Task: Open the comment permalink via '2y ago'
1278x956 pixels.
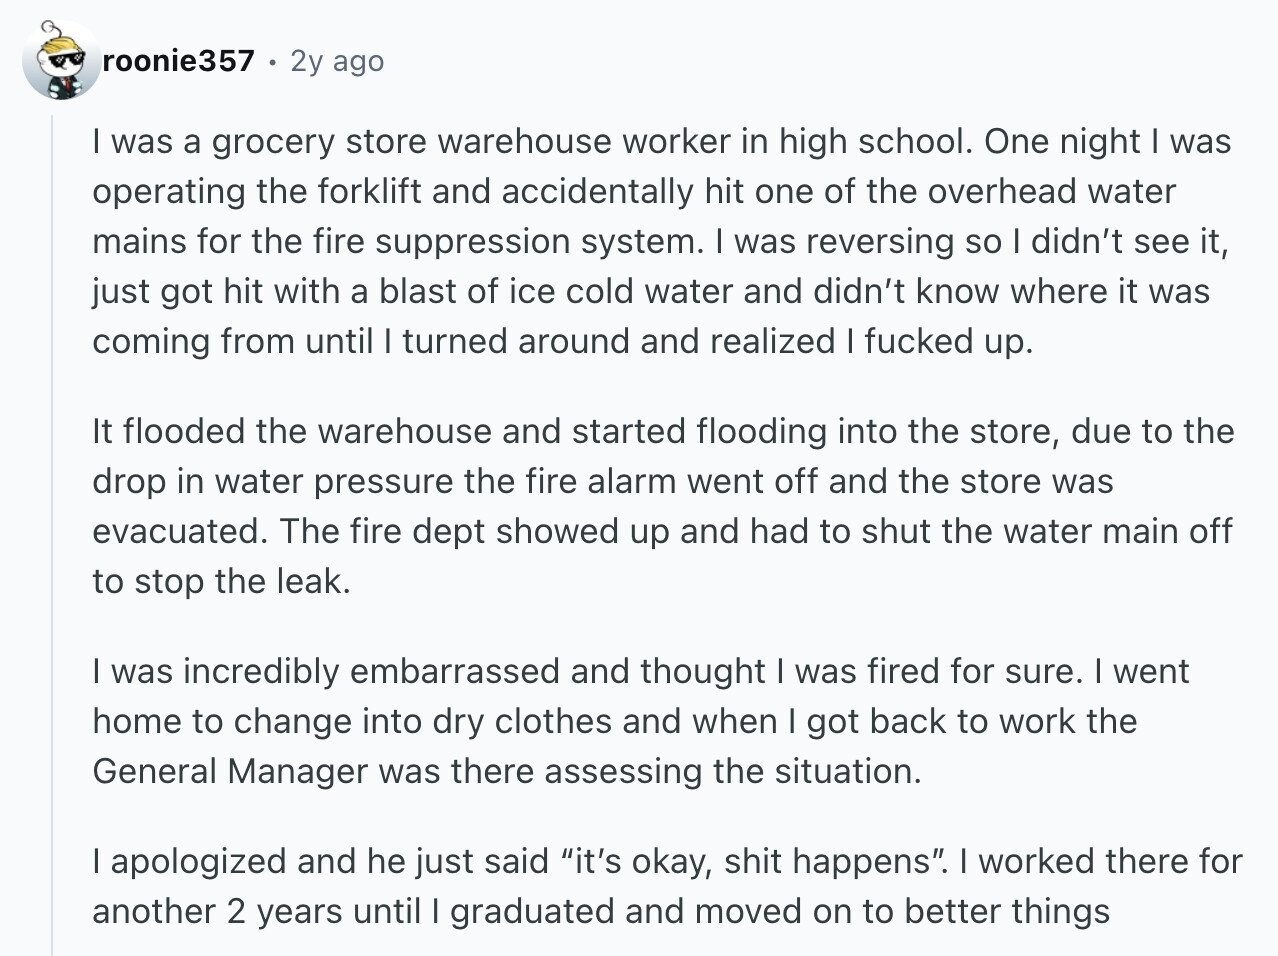Action: 337,61
